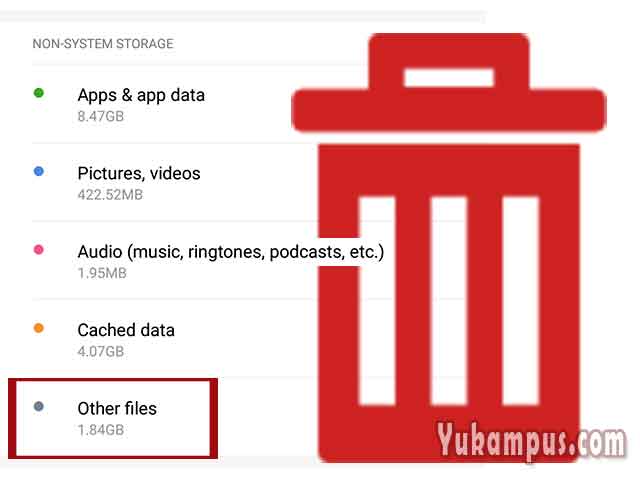Open Audio (music, ringtones, podcasts, etc.)
This screenshot has width=640, height=480.
tap(231, 252)
